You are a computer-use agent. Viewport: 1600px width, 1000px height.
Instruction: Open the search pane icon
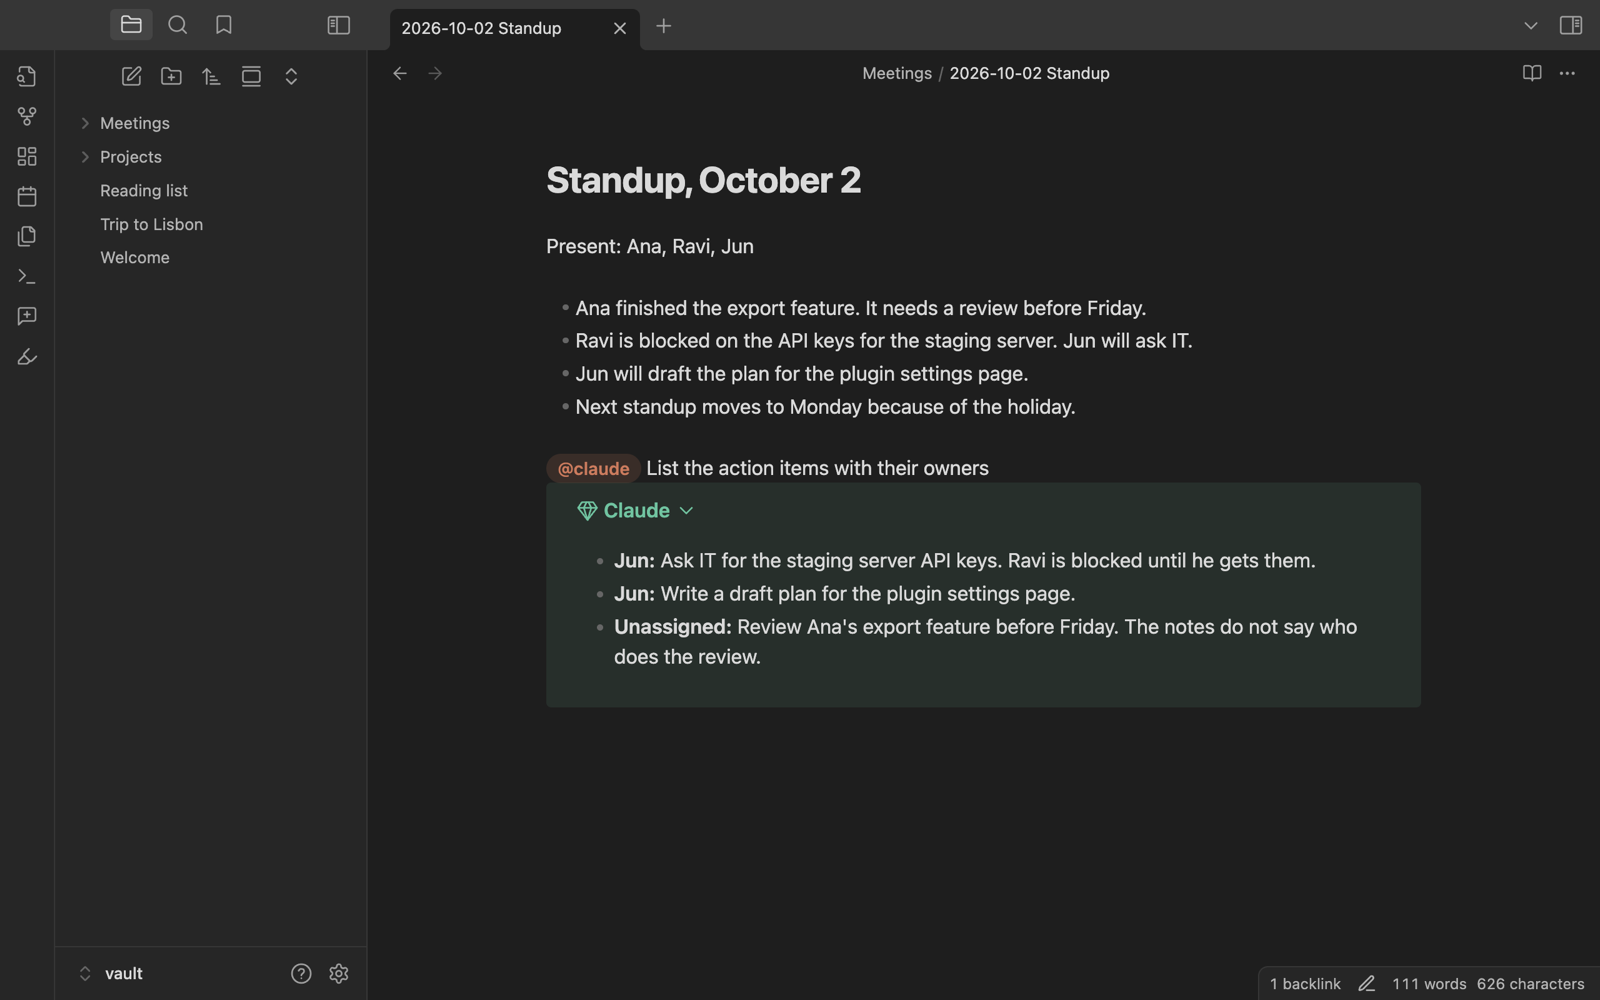click(178, 25)
